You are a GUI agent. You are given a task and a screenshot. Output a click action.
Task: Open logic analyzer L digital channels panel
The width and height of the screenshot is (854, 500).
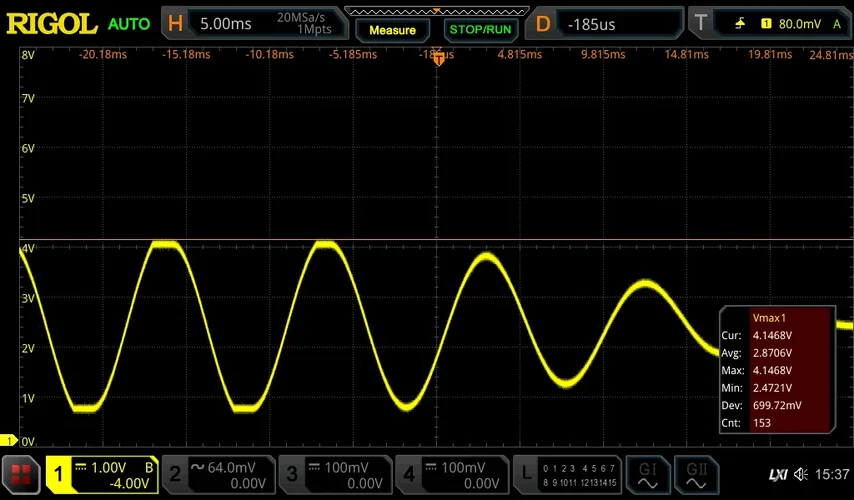(568, 475)
